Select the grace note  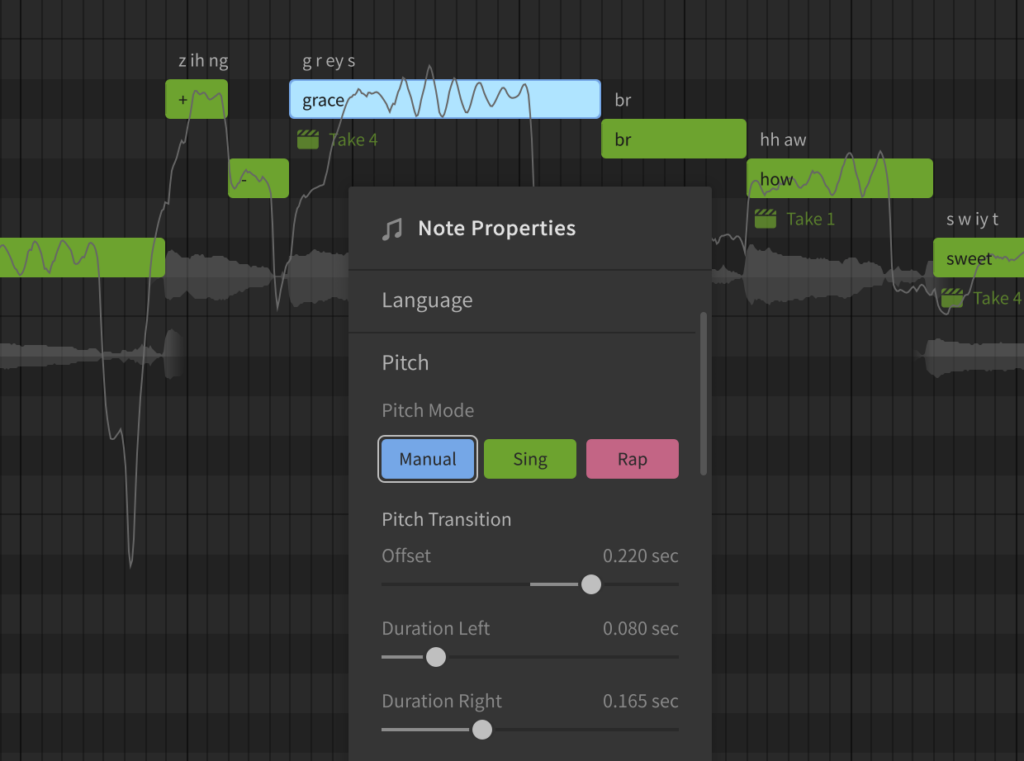coord(445,99)
